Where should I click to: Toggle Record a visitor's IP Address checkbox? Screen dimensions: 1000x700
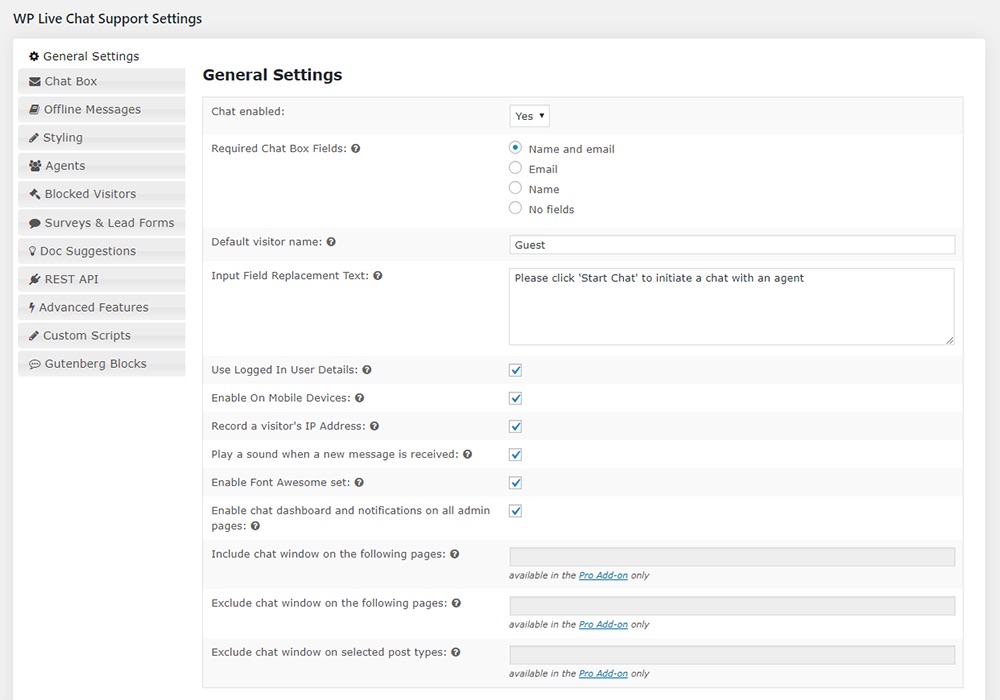click(x=515, y=427)
